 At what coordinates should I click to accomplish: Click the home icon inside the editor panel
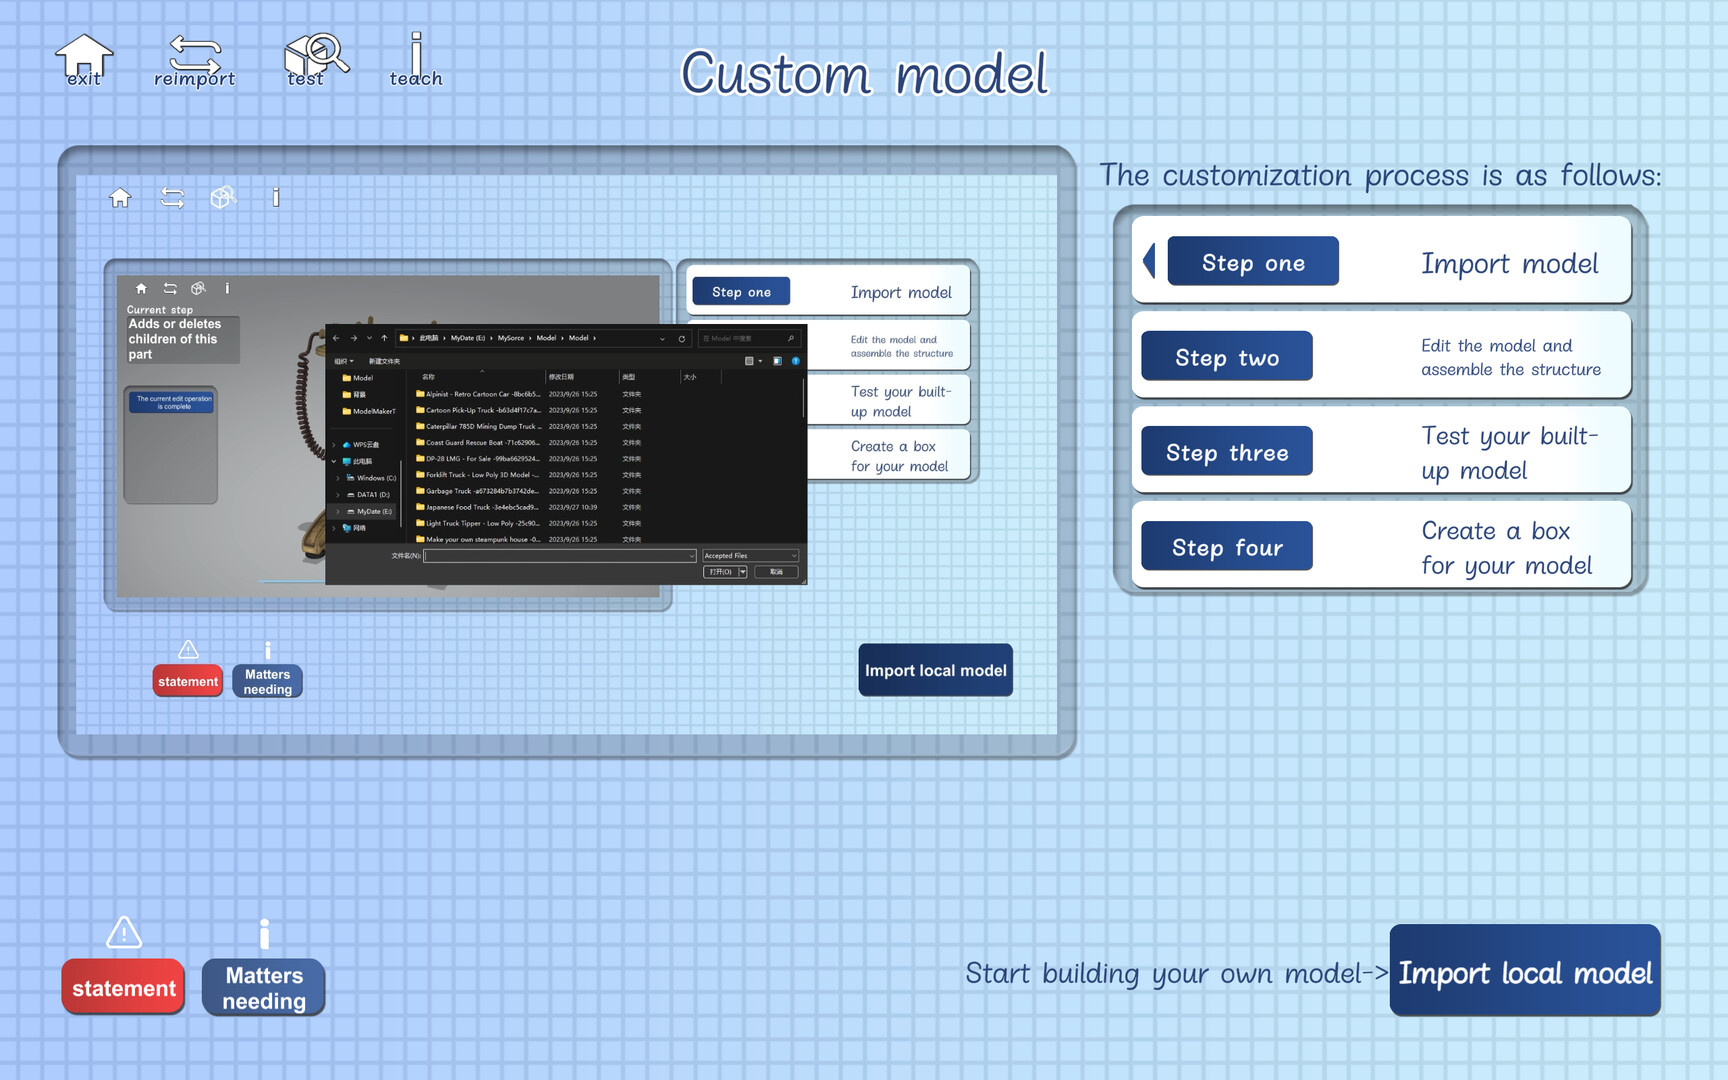click(x=121, y=198)
